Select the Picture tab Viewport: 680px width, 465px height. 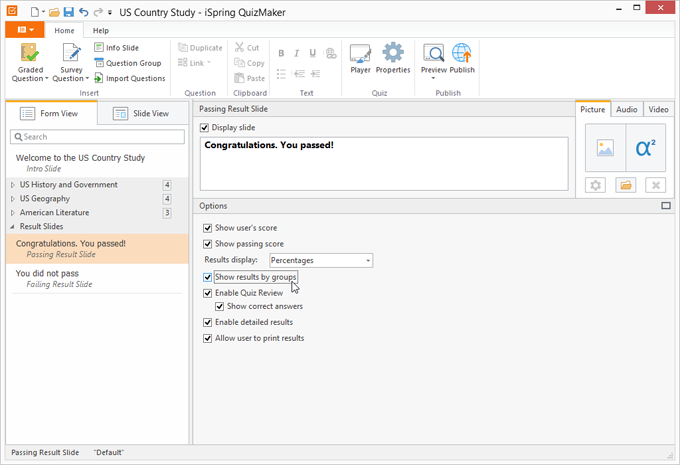pos(593,109)
